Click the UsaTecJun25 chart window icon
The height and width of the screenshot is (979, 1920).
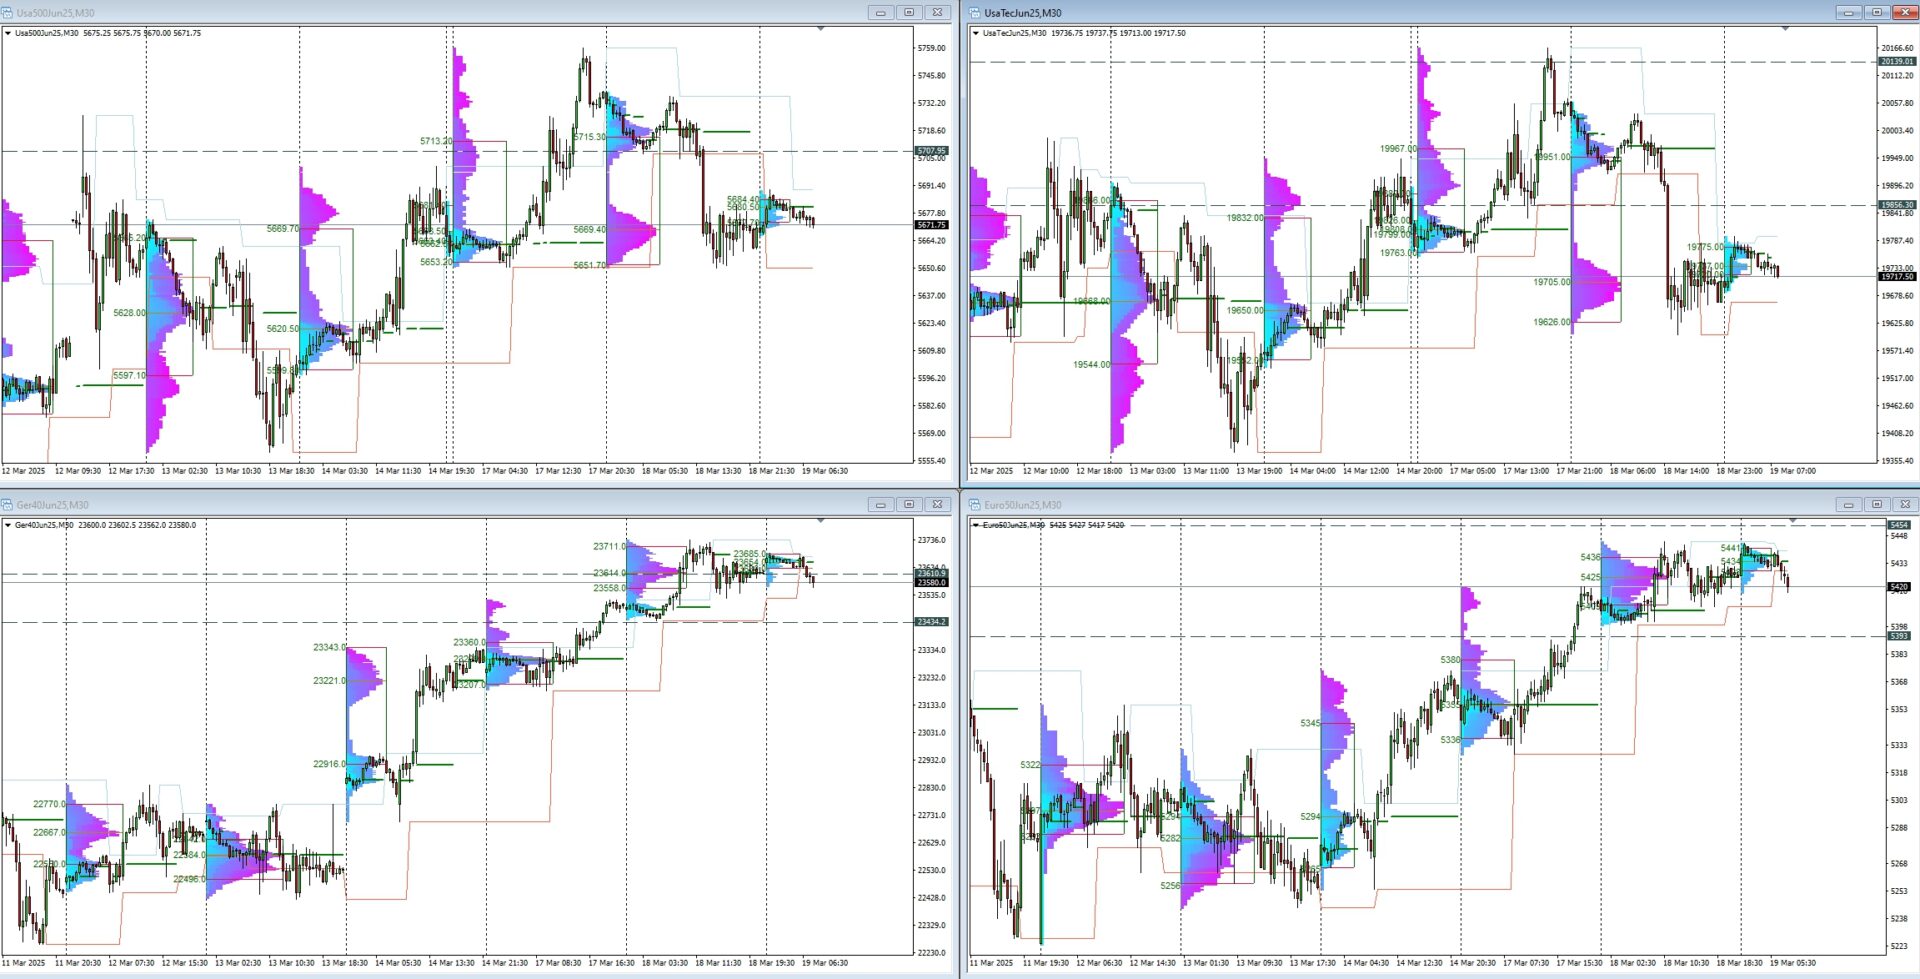coord(975,13)
